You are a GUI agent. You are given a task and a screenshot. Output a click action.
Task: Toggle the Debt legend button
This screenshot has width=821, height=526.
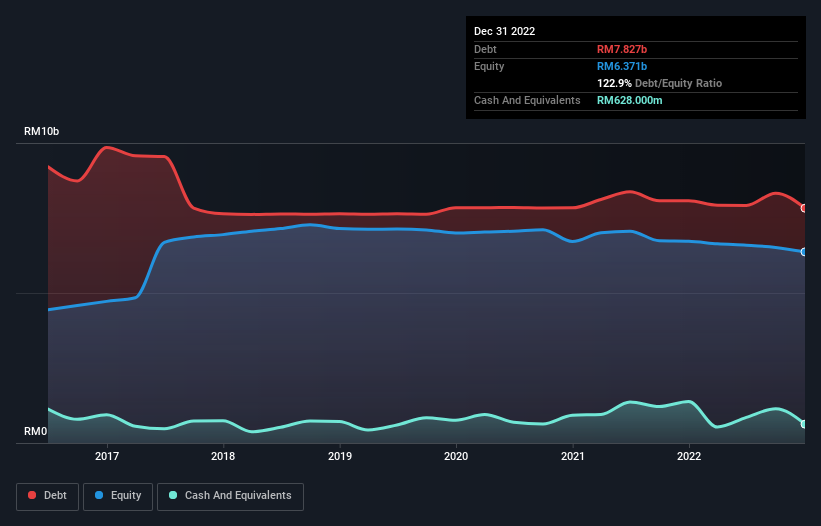point(48,496)
